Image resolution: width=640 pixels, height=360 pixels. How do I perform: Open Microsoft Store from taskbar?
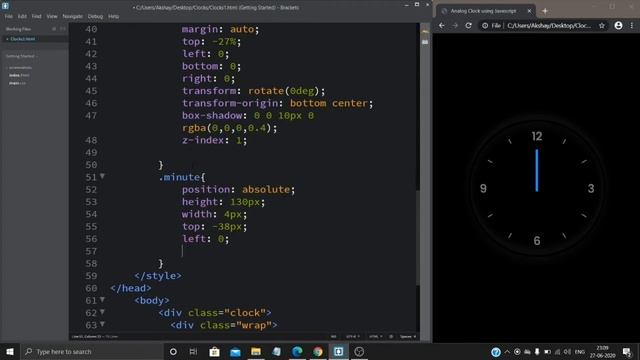point(214,351)
